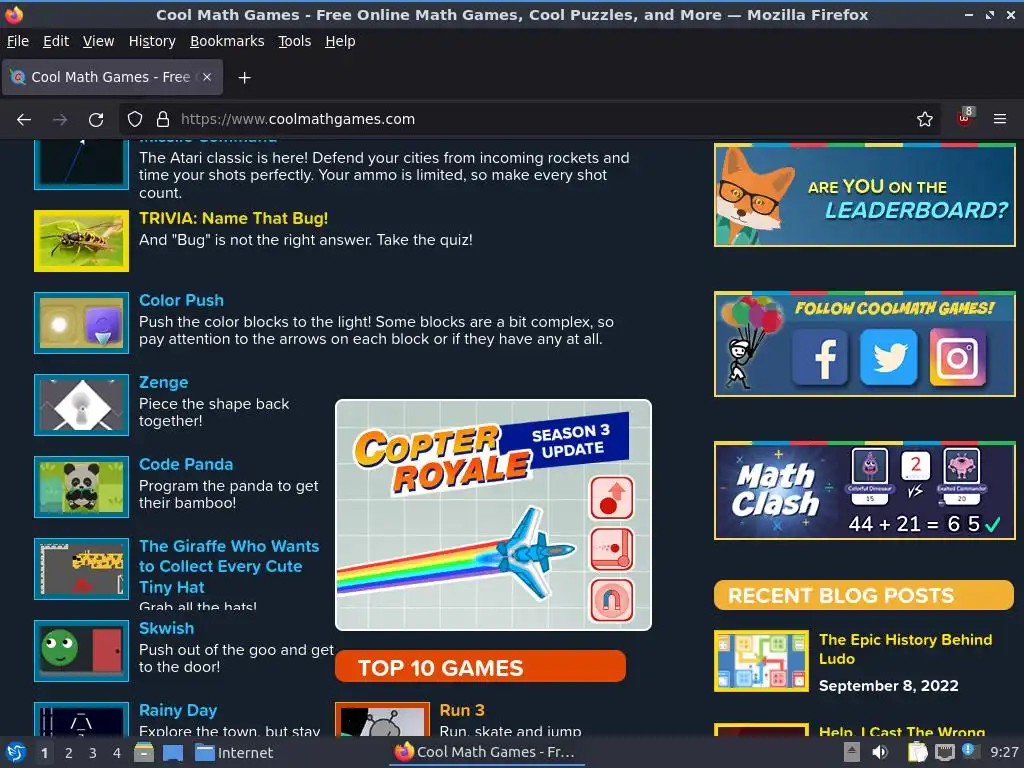The width and height of the screenshot is (1024, 768).
Task: Open the File menu
Action: 18,41
